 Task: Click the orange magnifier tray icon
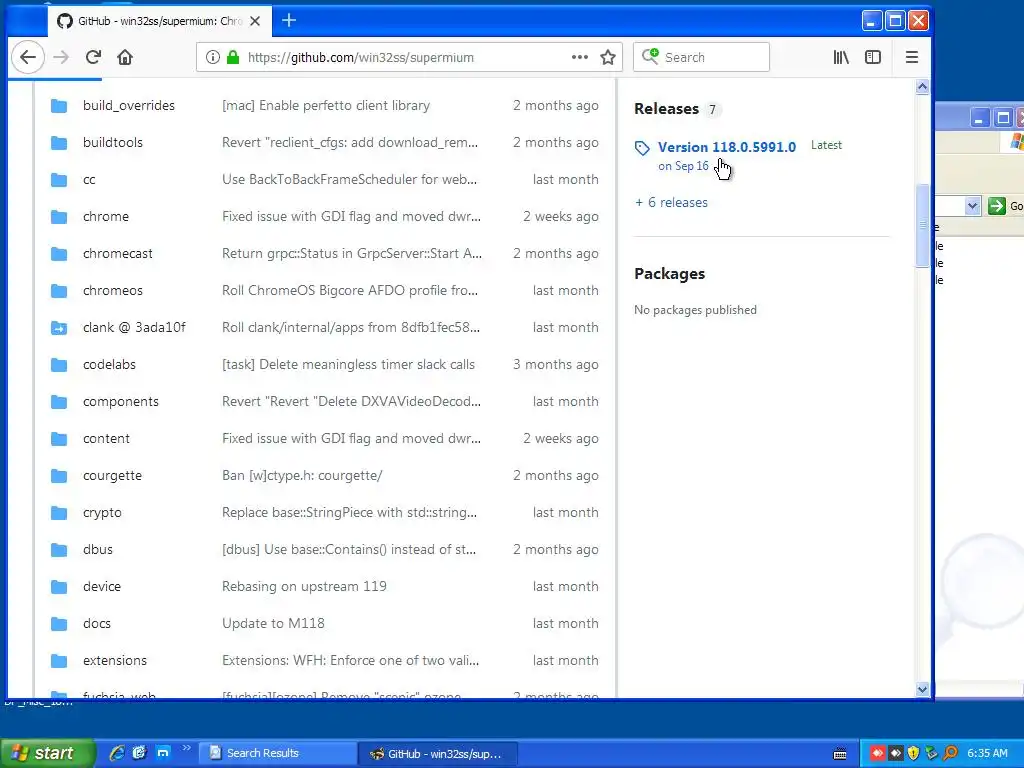[x=950, y=754]
